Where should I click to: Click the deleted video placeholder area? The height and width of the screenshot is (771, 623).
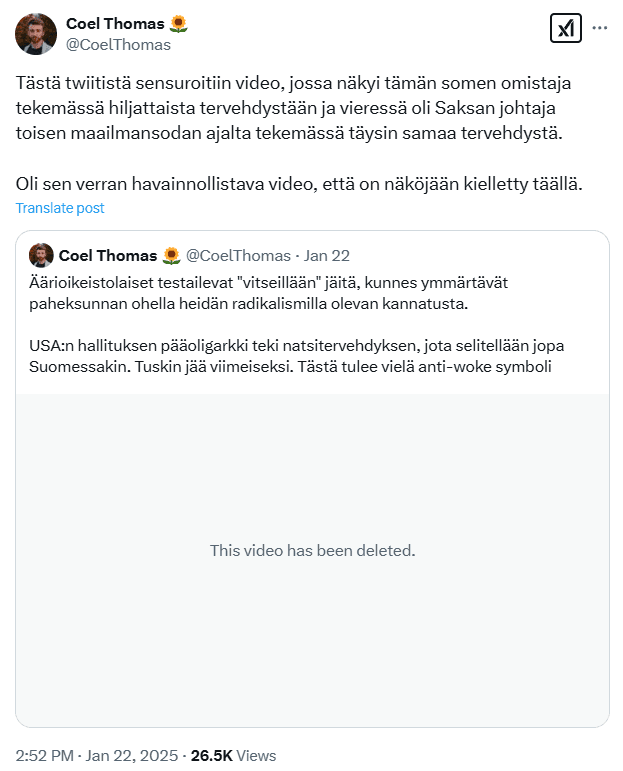312,561
